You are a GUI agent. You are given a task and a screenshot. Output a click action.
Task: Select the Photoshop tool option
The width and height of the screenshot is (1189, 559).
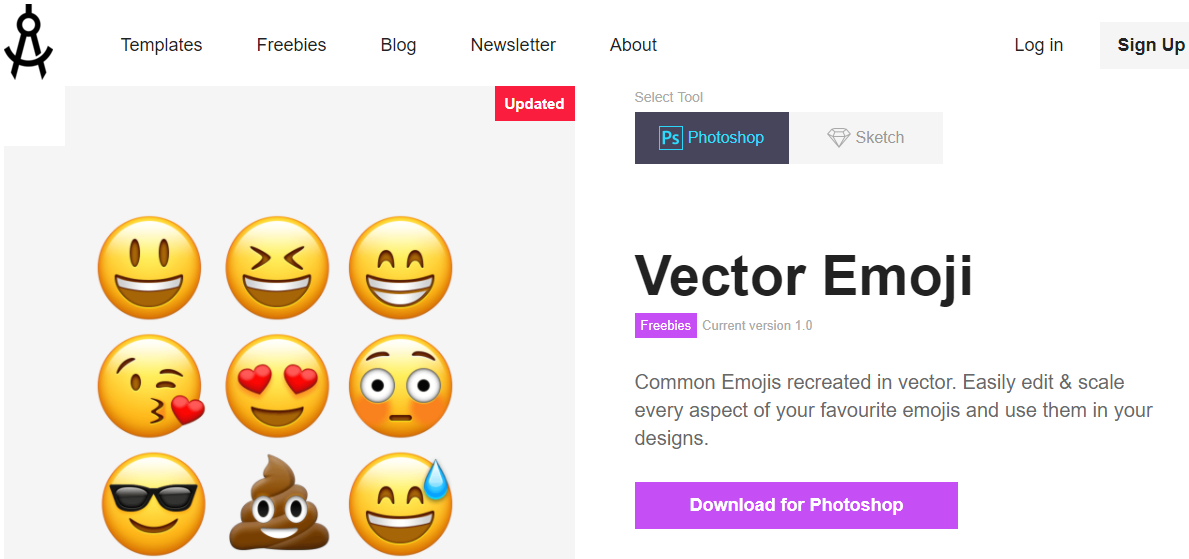point(712,138)
